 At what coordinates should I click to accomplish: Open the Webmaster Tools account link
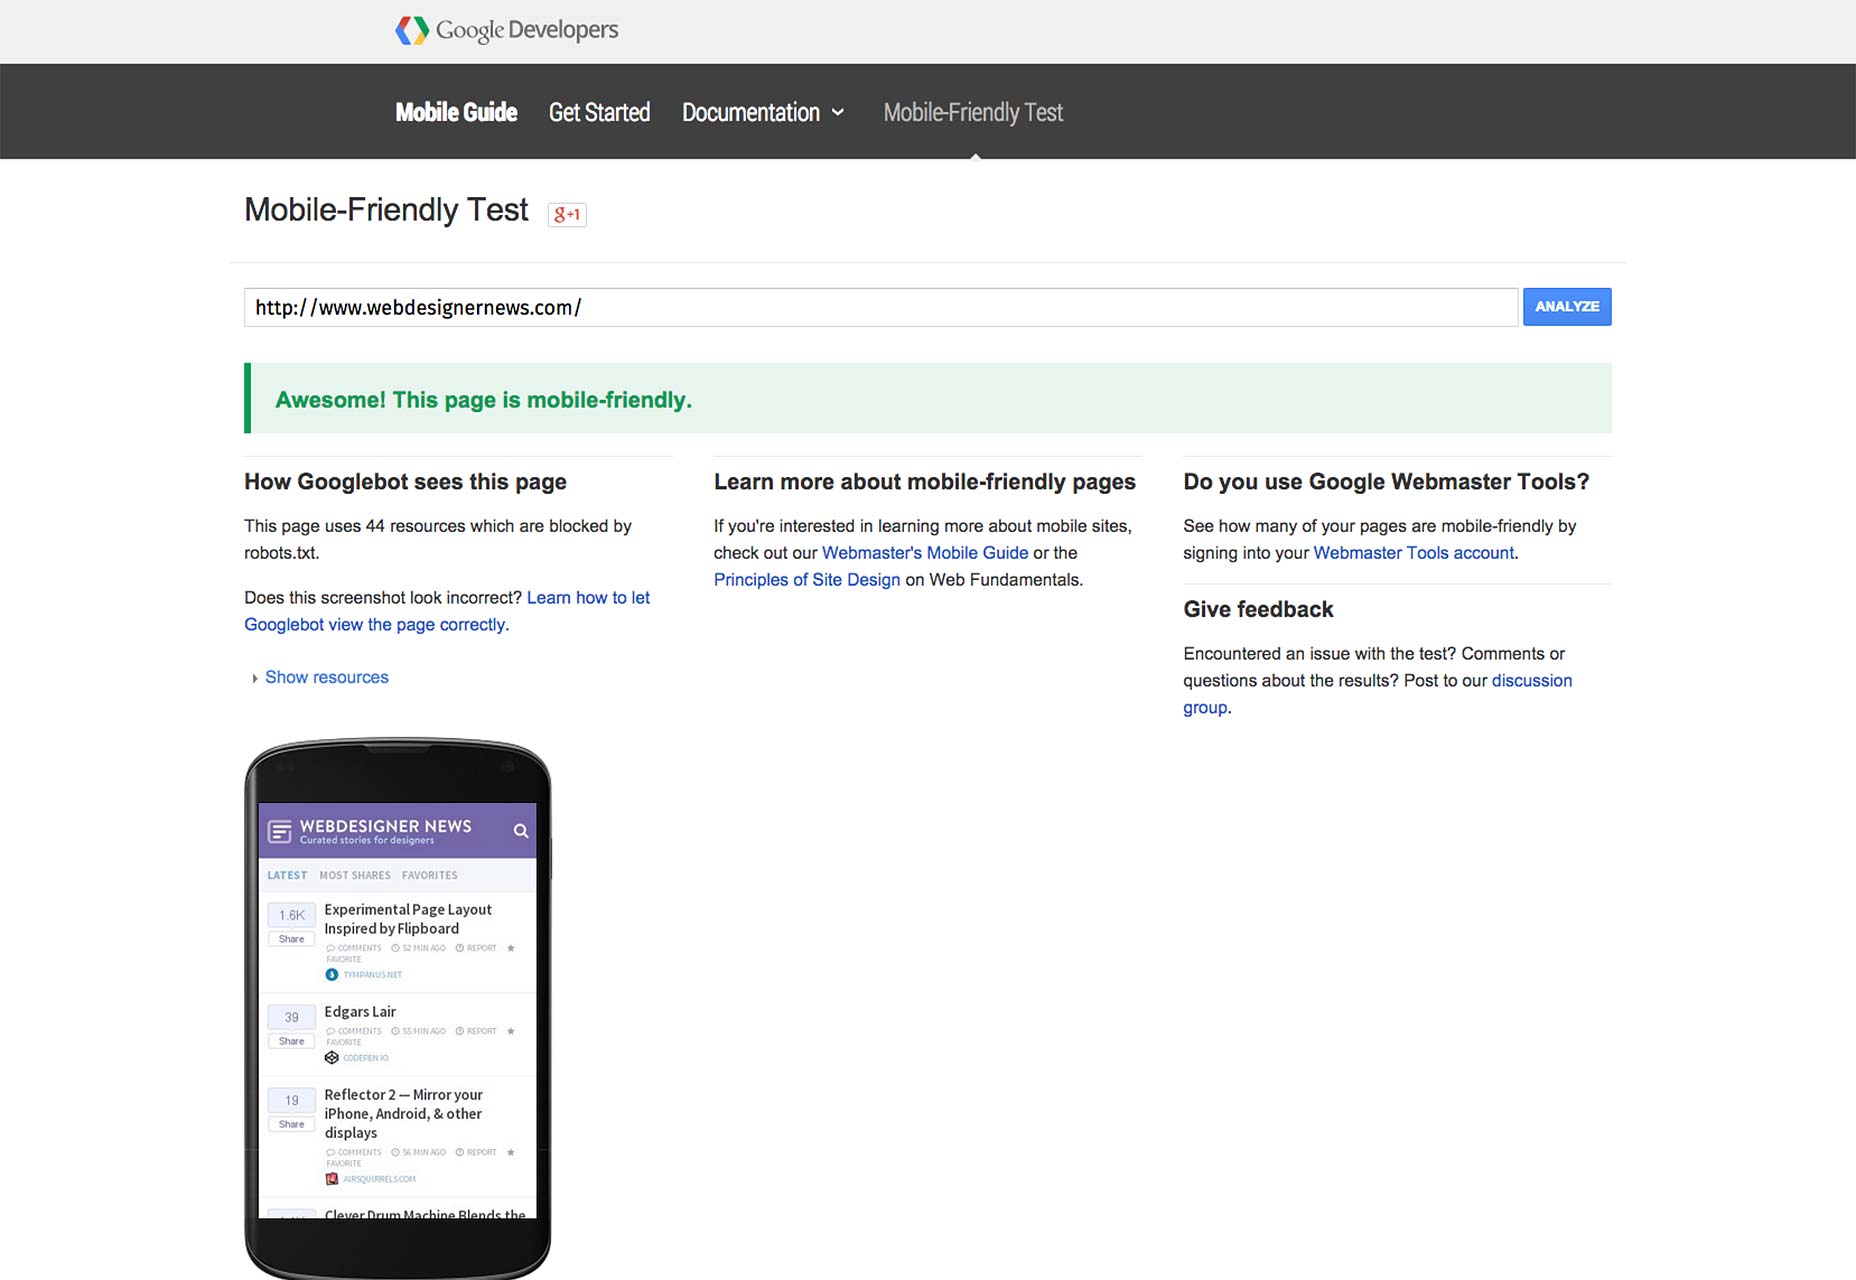[1414, 553]
